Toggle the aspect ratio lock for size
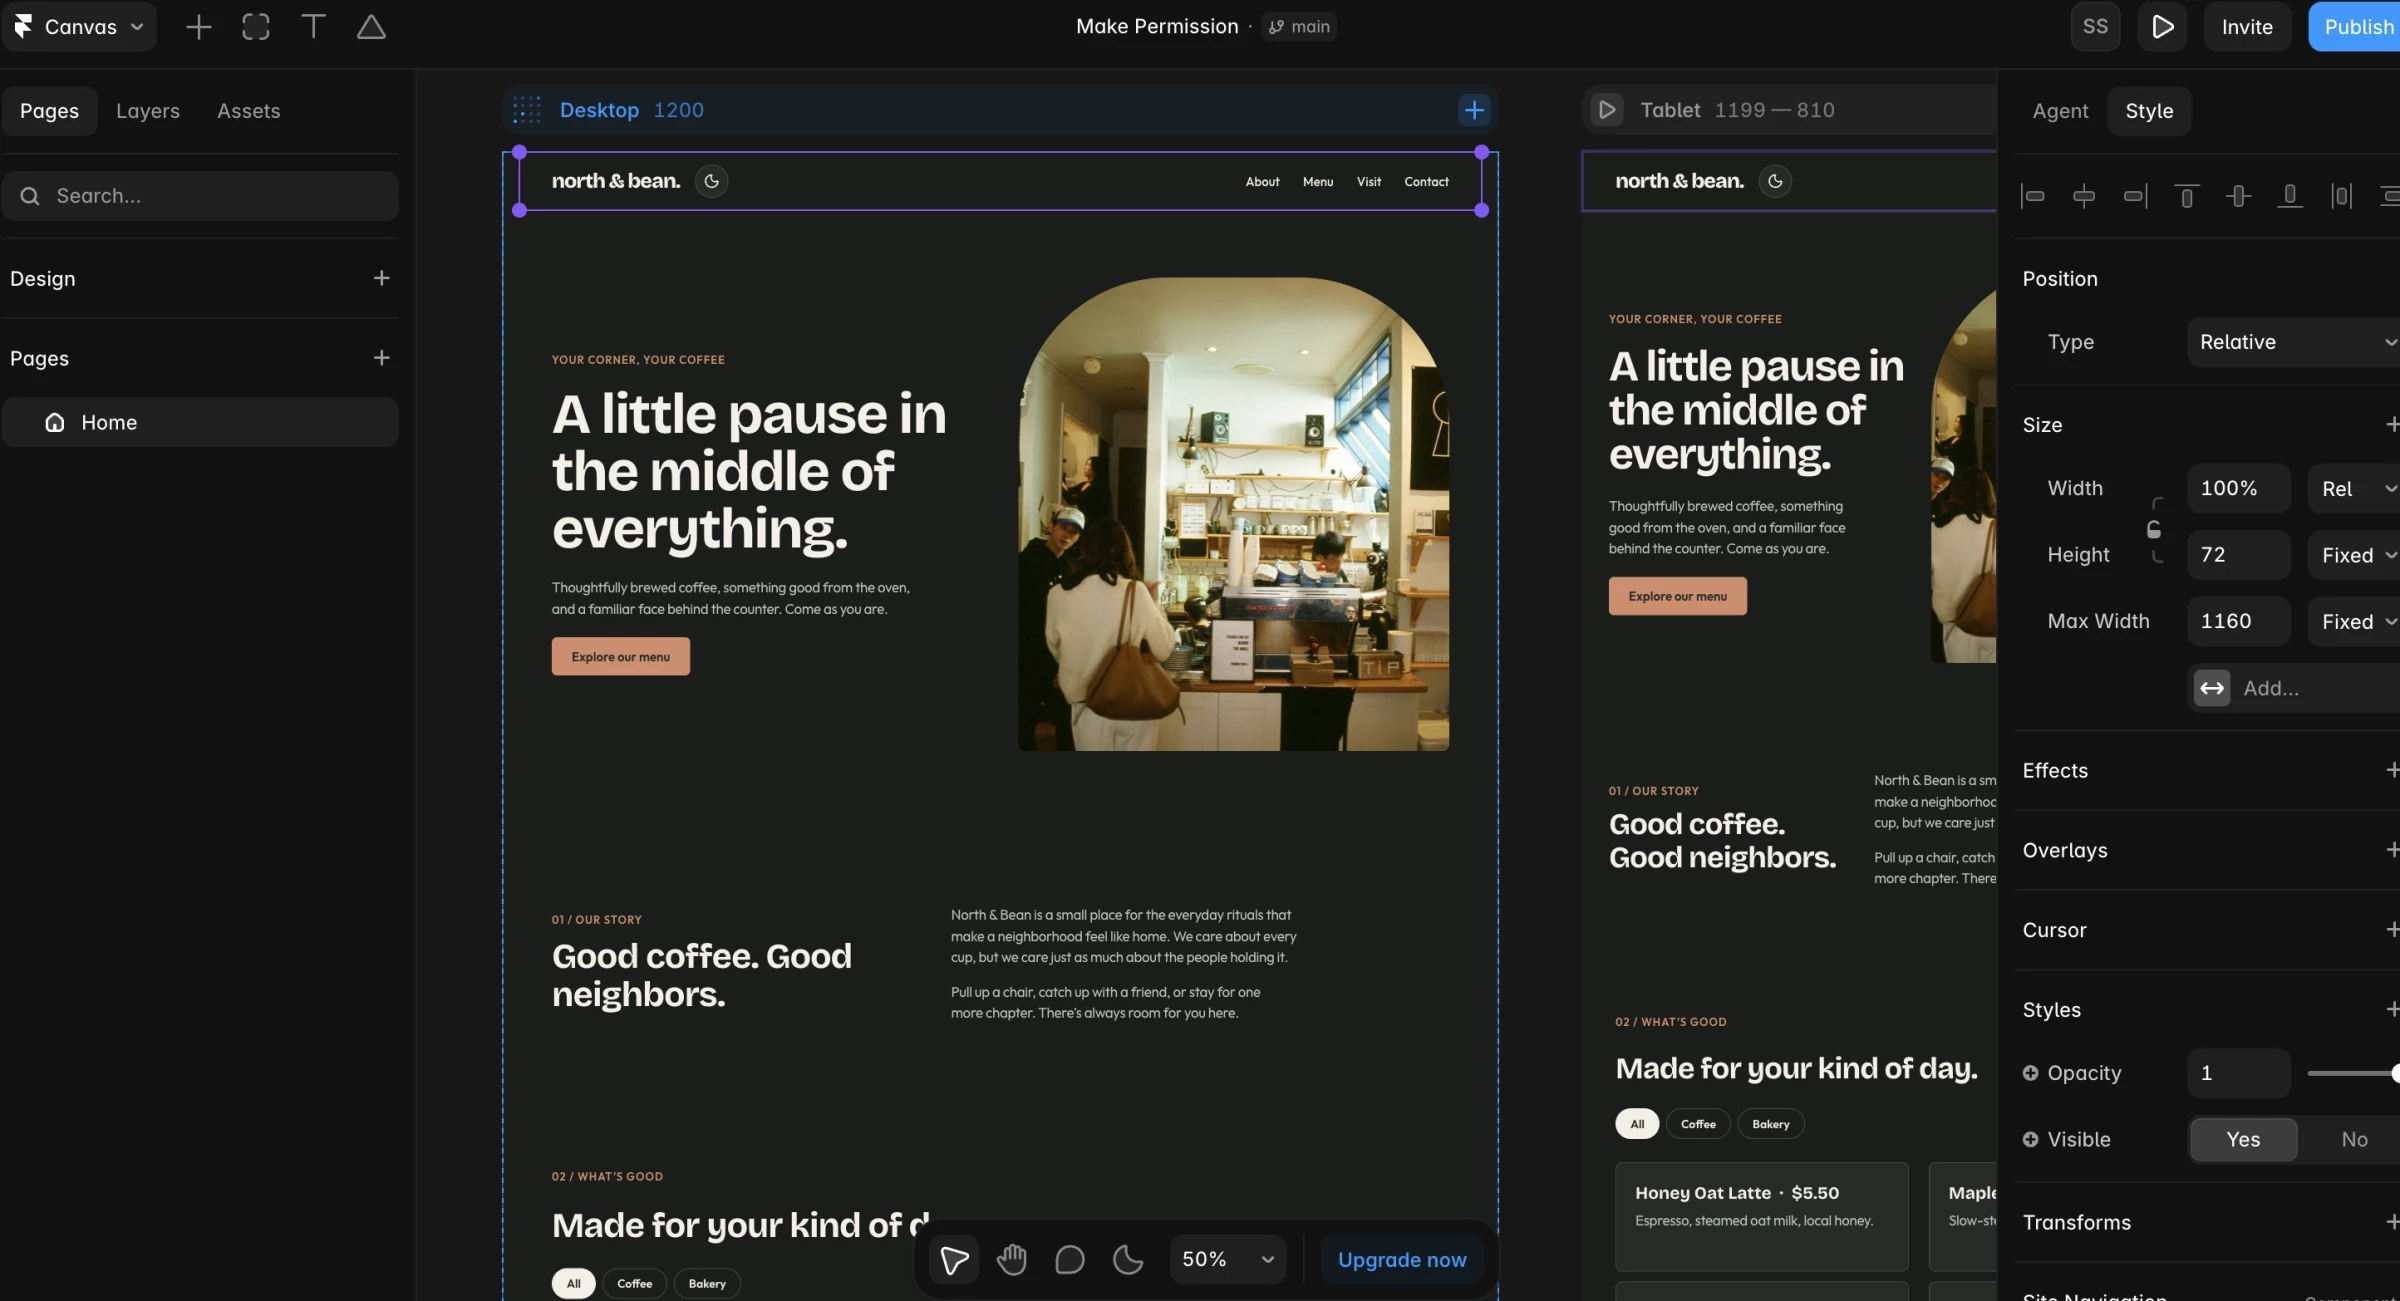Image resolution: width=2400 pixels, height=1301 pixels. [x=2153, y=529]
